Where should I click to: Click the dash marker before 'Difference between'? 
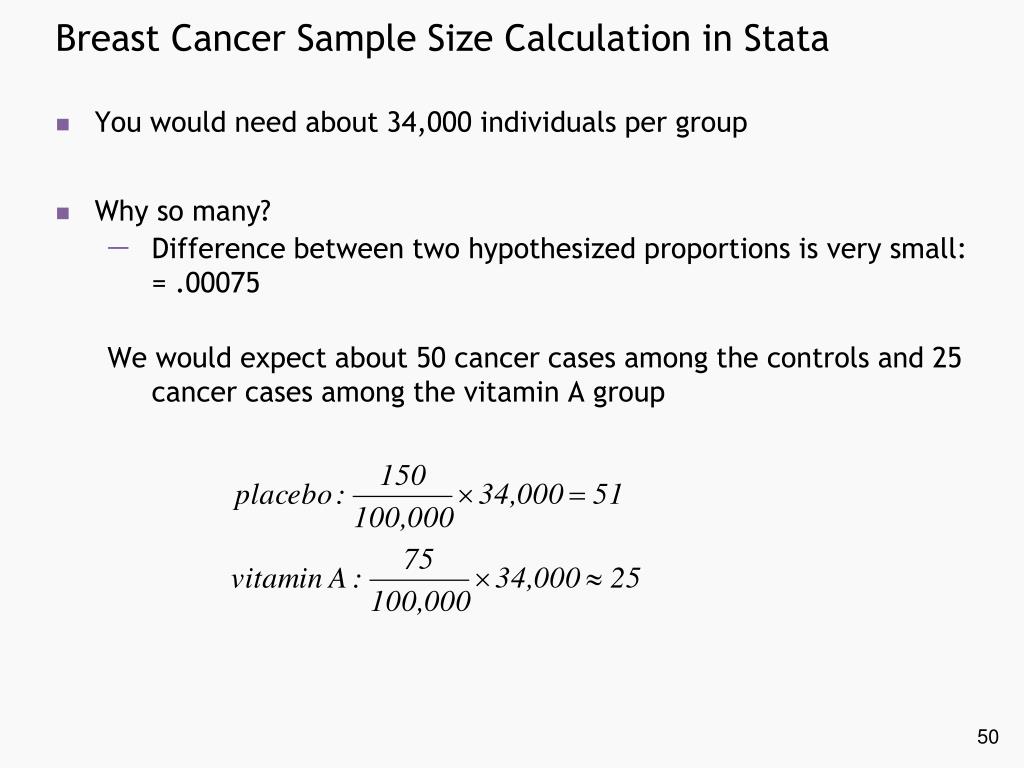point(118,248)
